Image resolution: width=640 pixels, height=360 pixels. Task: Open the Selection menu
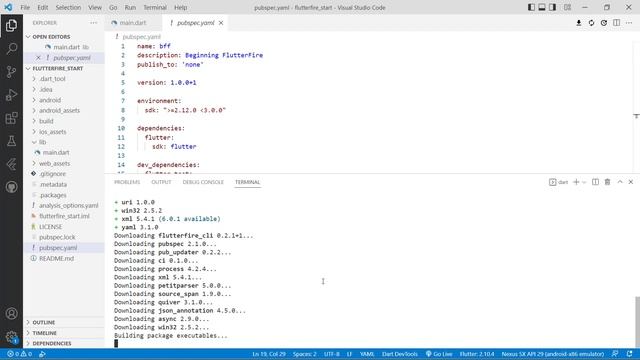tap(68, 7)
